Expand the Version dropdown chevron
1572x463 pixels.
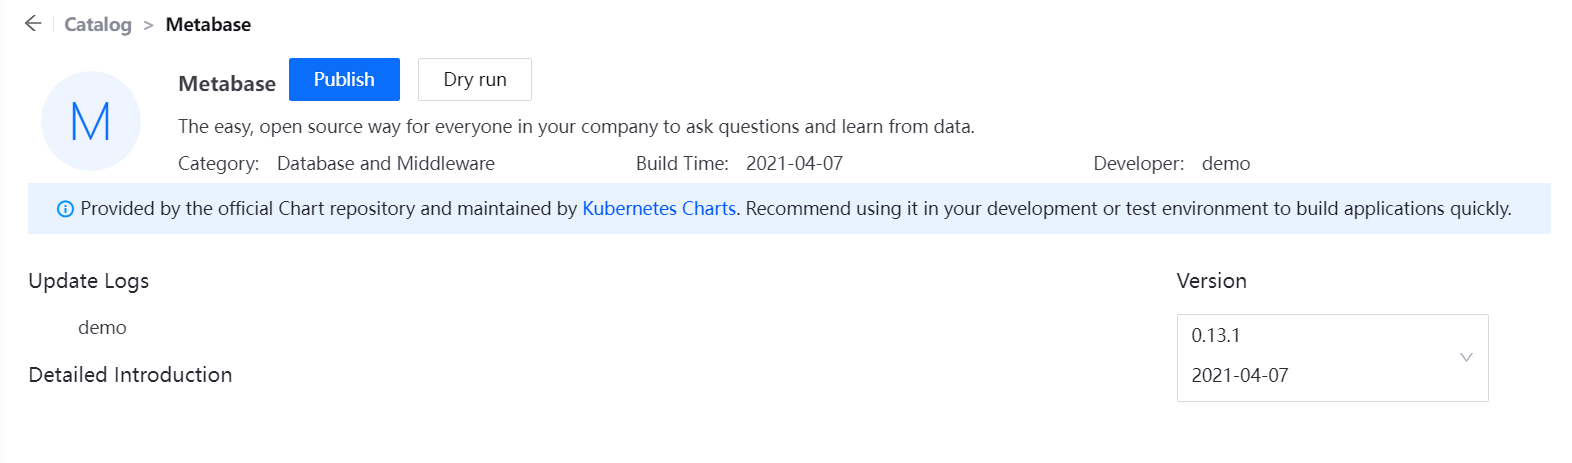tap(1466, 357)
